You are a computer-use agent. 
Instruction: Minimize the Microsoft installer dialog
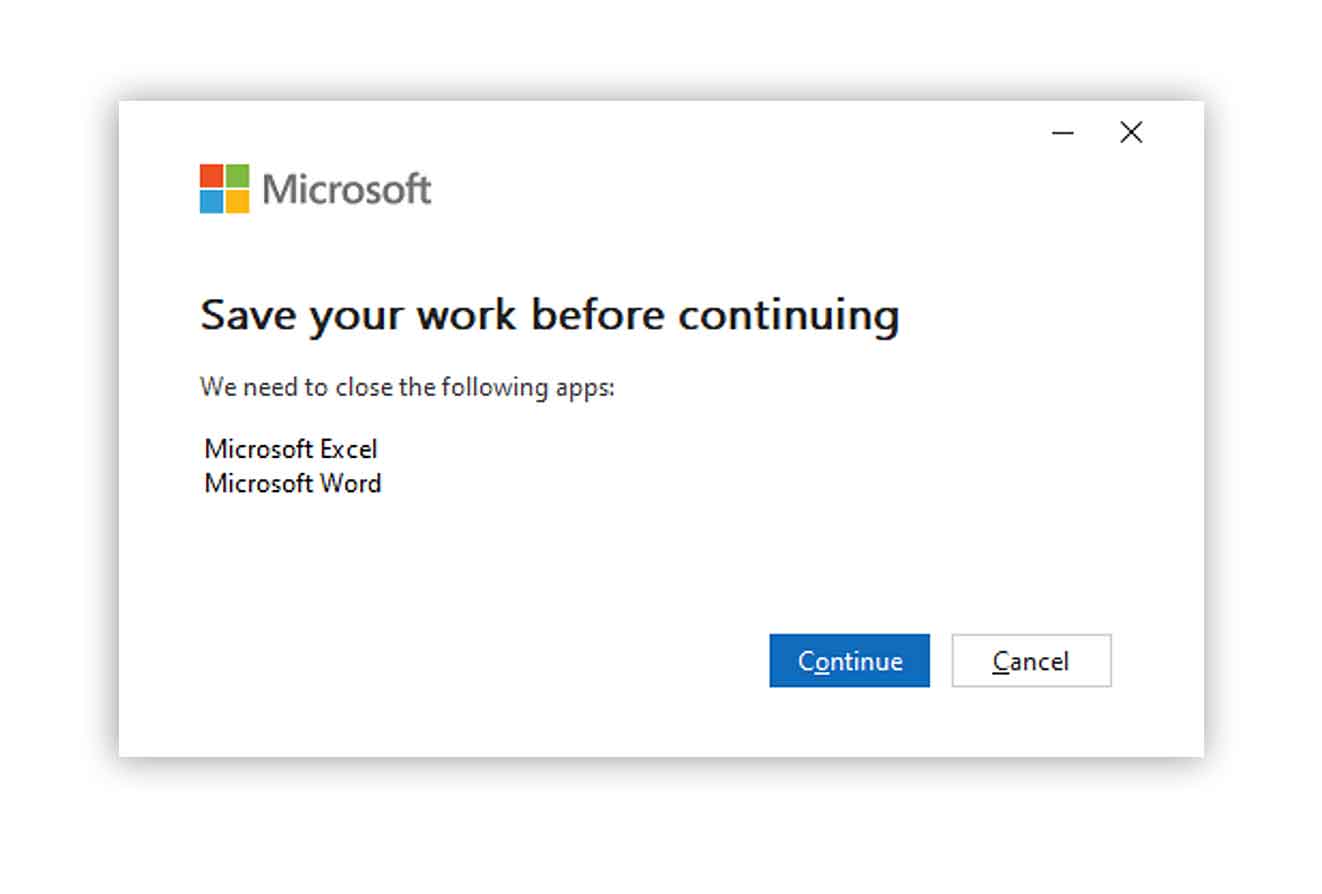1063,132
